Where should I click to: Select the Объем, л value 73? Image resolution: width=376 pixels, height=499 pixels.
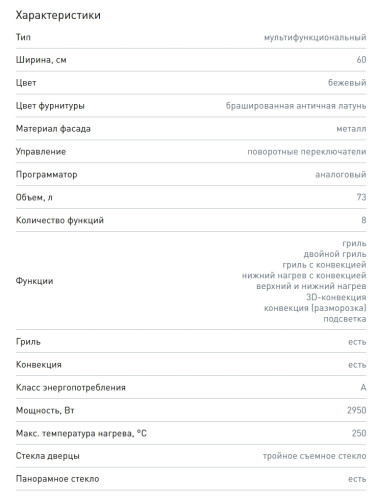coord(361,197)
